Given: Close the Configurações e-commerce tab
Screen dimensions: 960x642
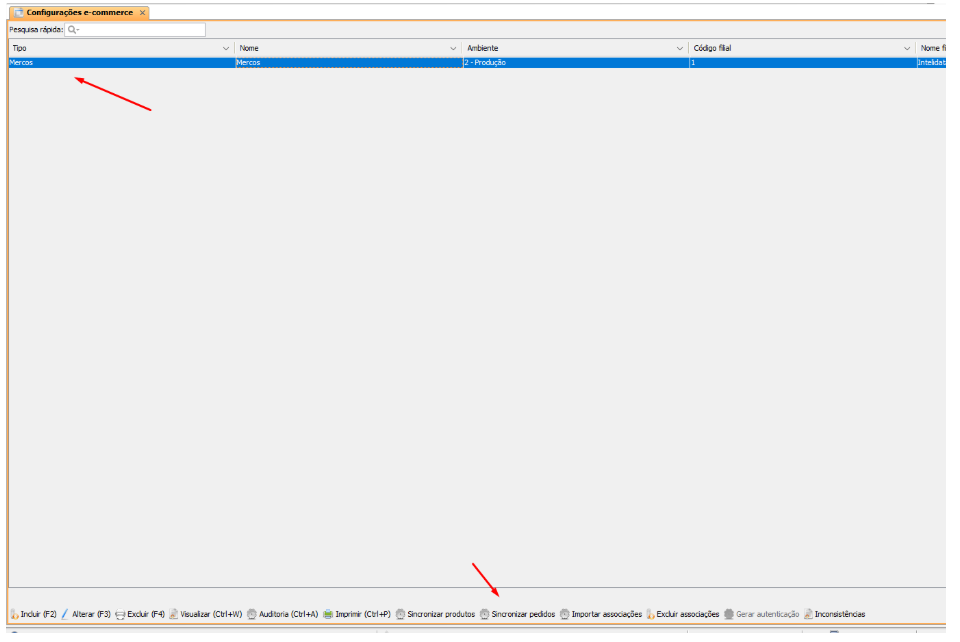Looking at the screenshot, I should [x=143, y=13].
